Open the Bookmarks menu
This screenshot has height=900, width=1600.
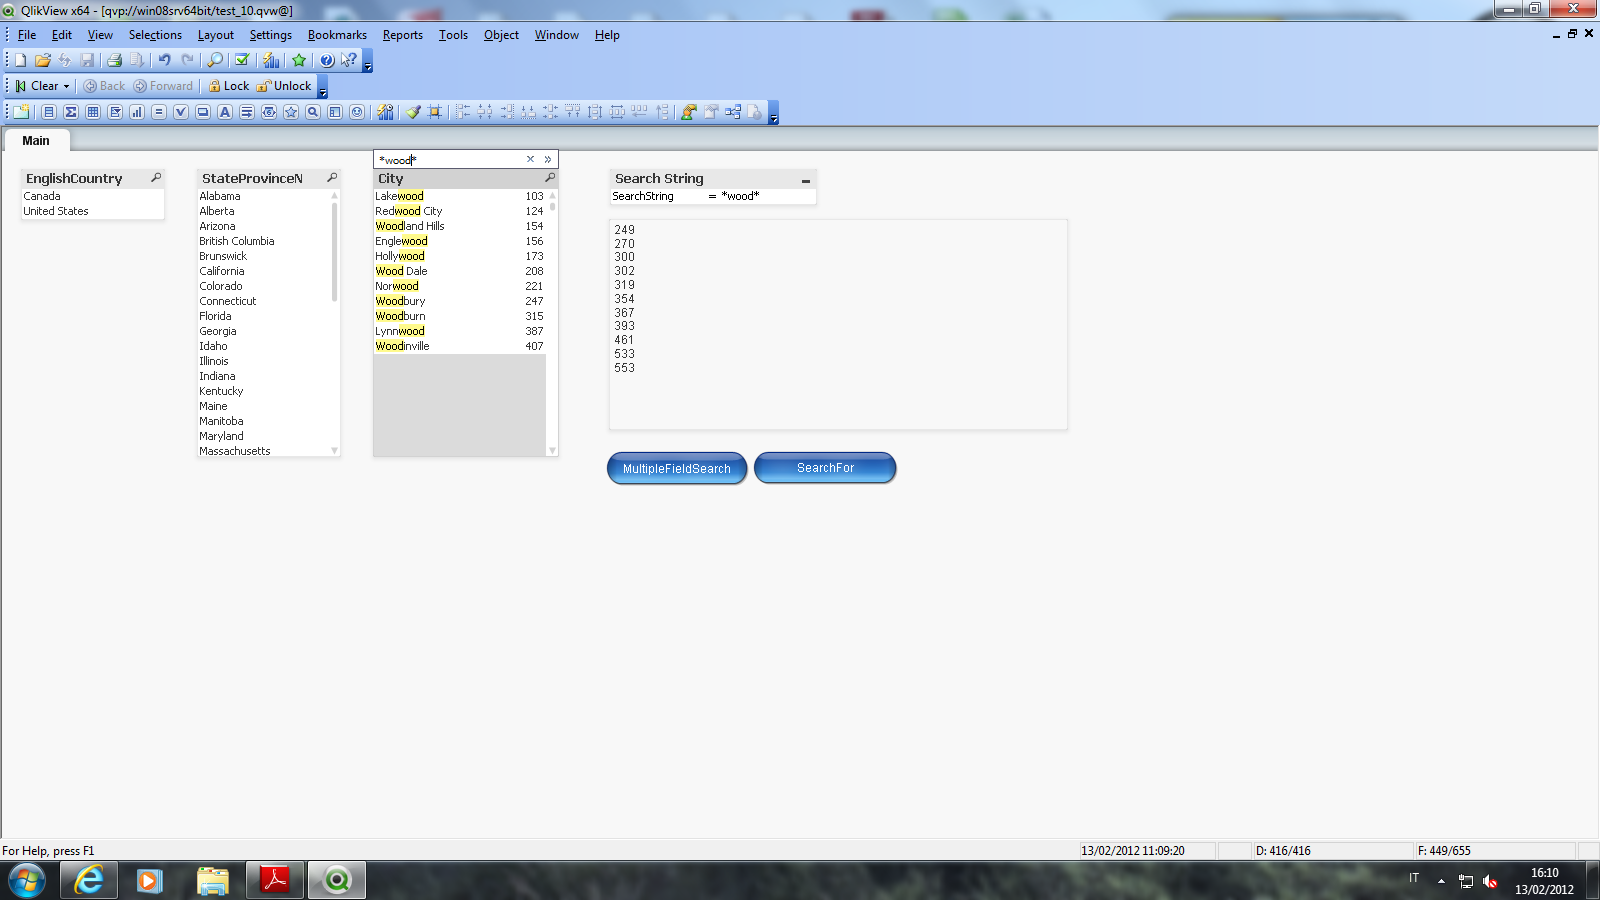337,35
